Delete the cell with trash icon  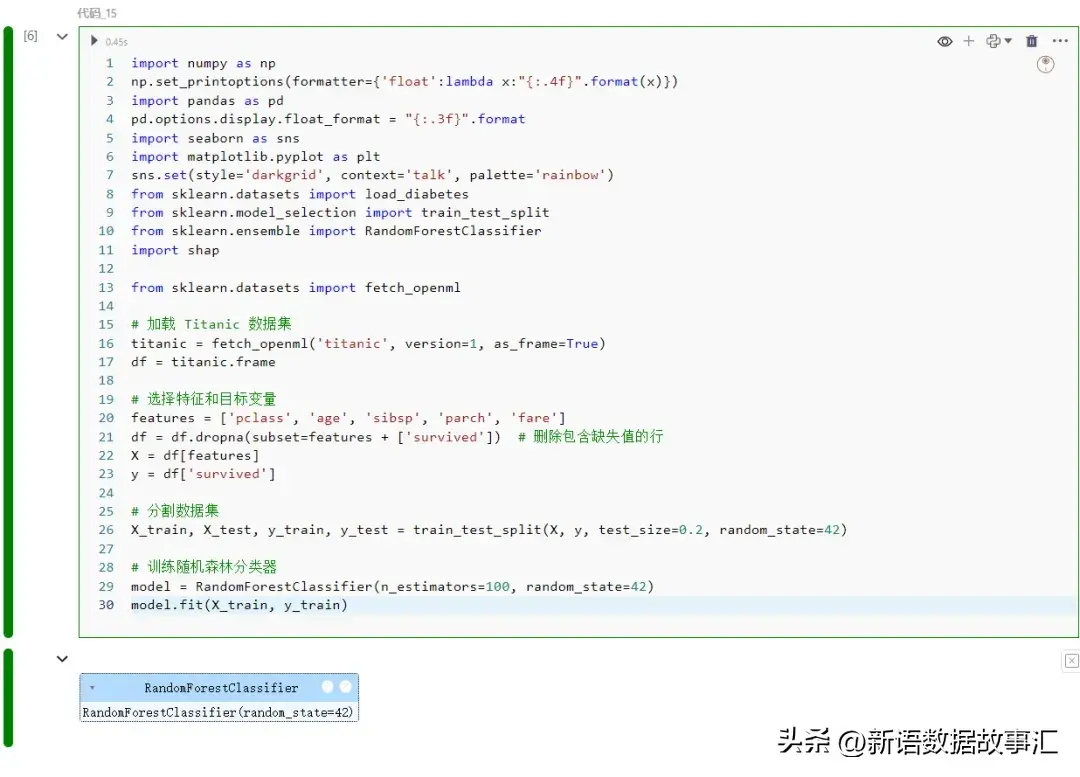1032,41
